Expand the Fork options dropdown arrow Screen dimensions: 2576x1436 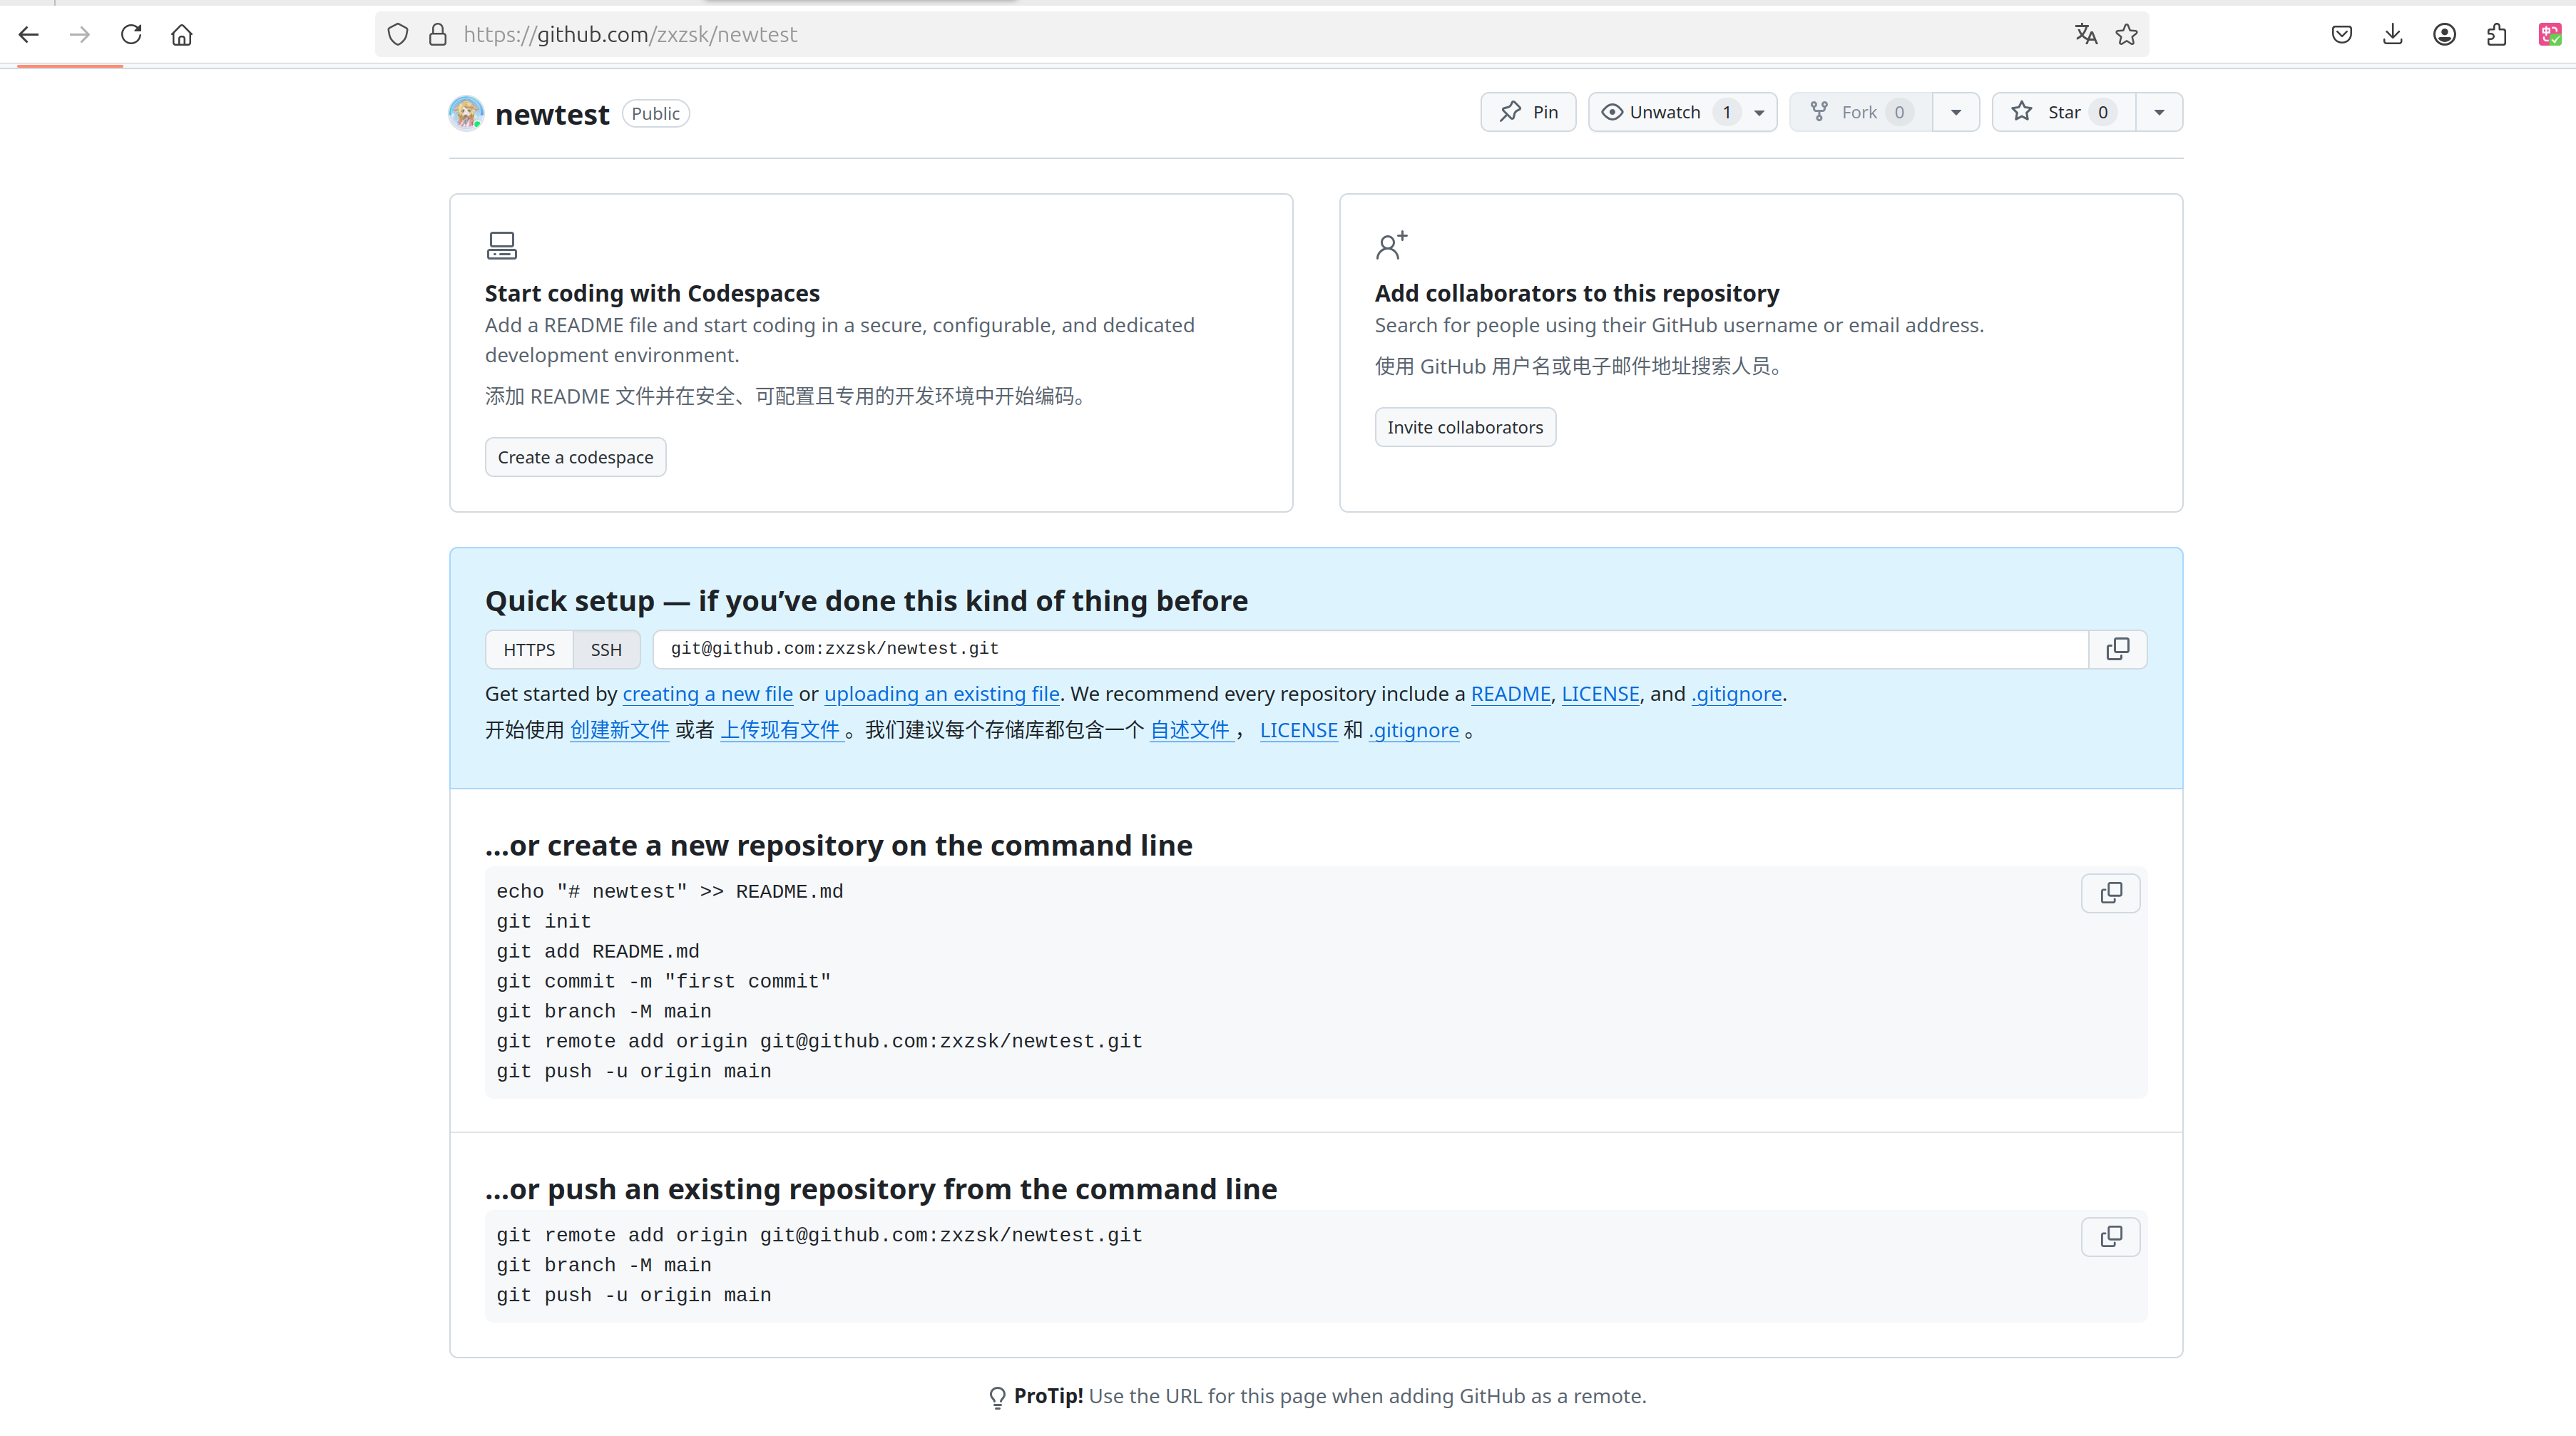point(1956,112)
